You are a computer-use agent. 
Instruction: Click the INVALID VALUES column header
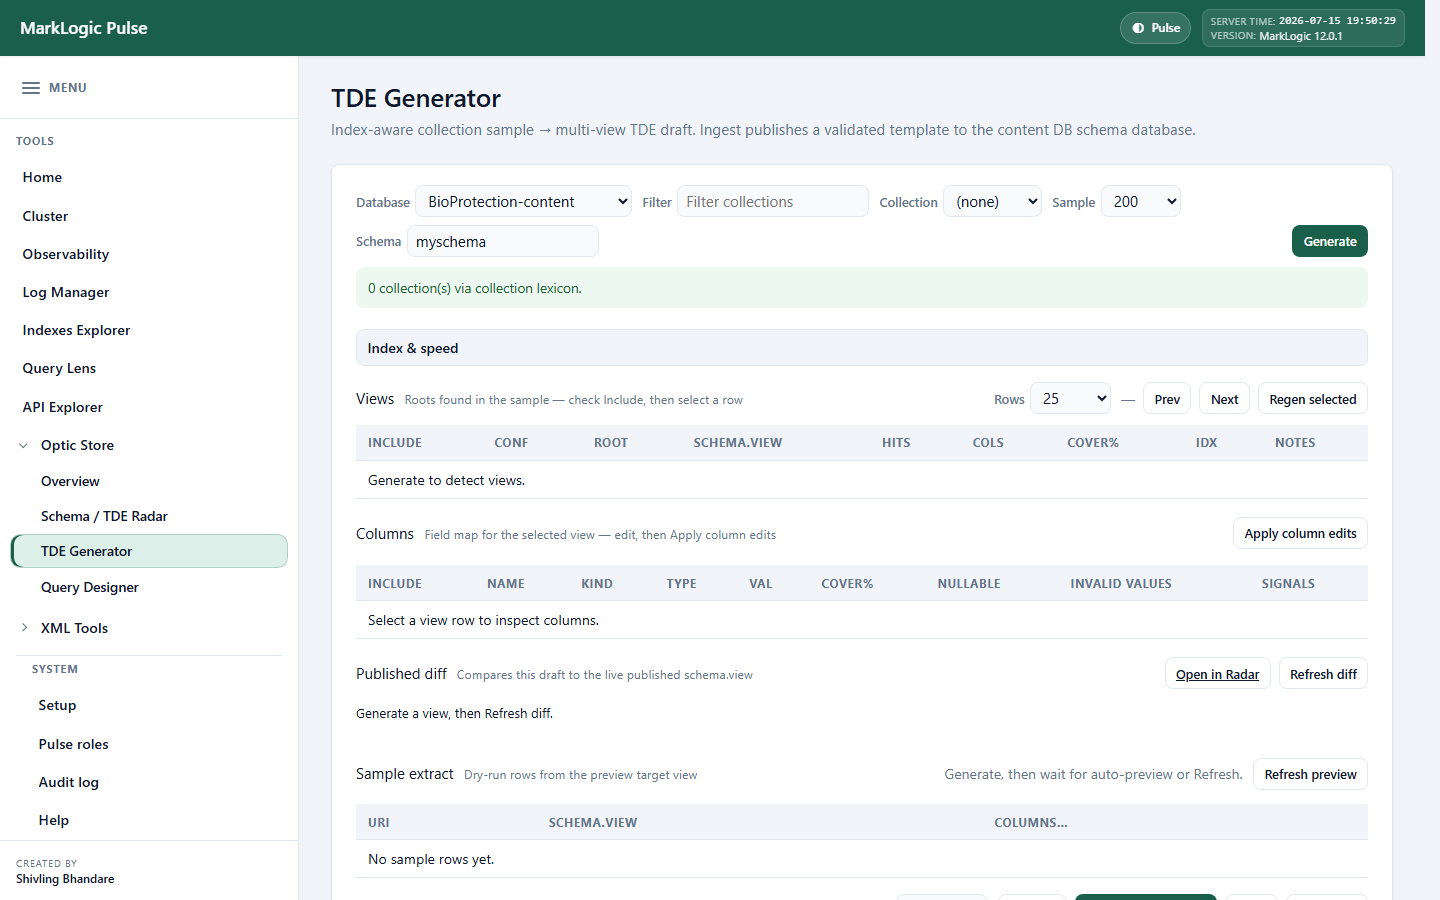[x=1121, y=583]
